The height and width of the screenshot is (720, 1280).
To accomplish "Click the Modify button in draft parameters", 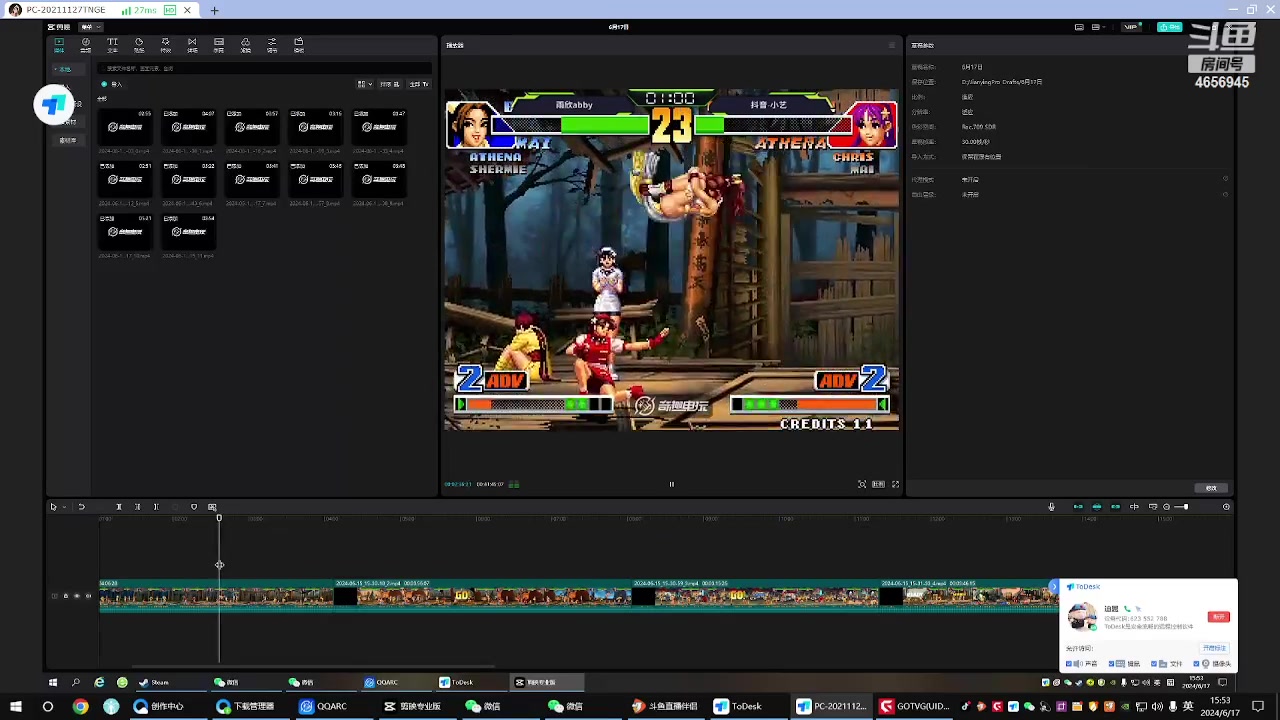I will click(1211, 488).
